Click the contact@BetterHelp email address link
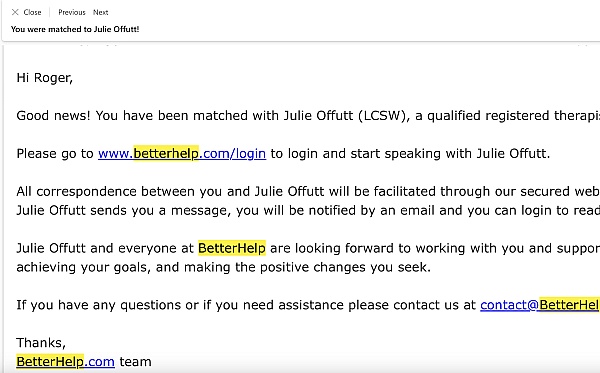The height and width of the screenshot is (373, 600). point(540,305)
